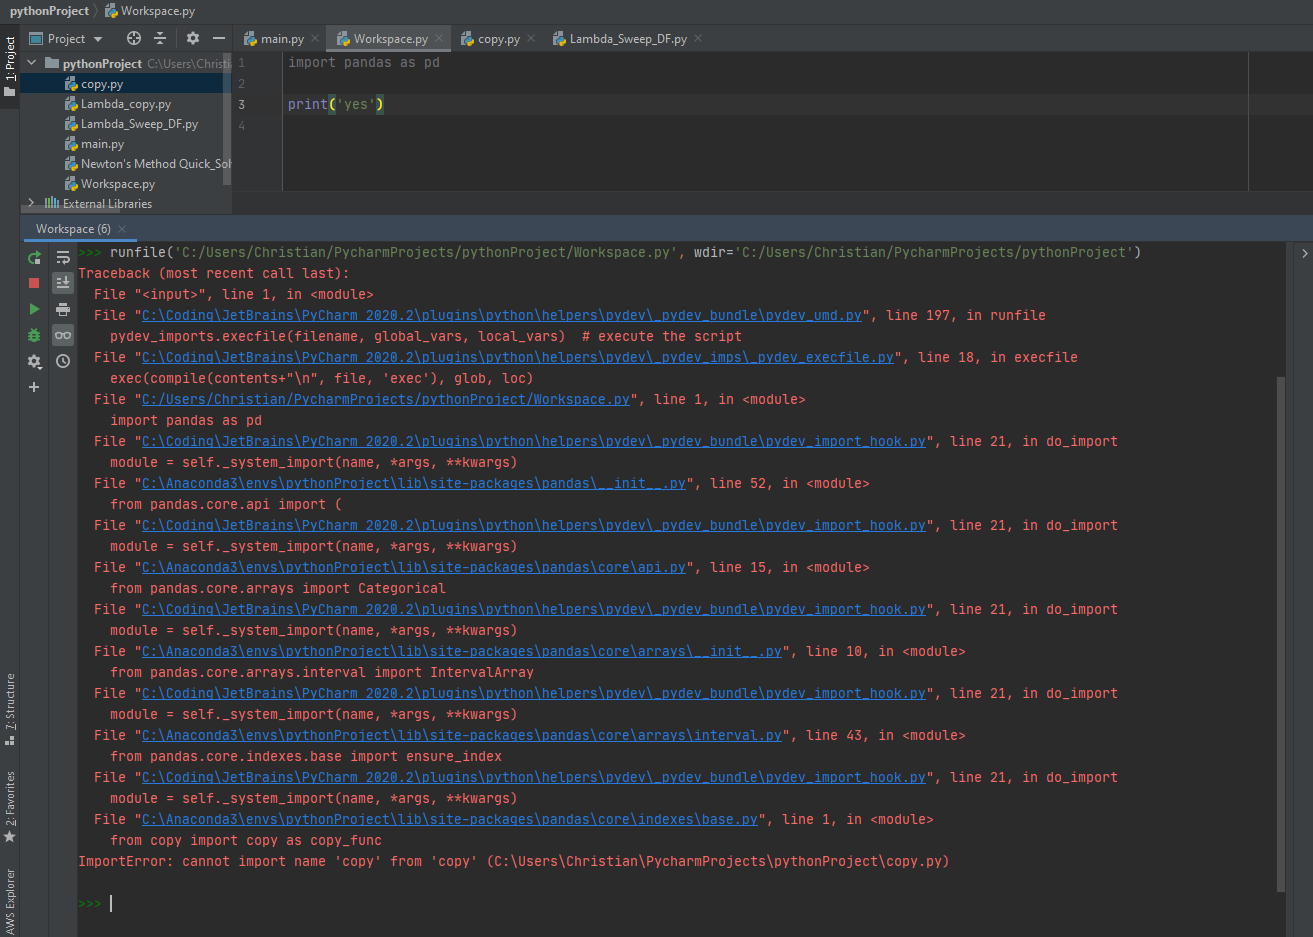Open the AWS Explorer side panel
The width and height of the screenshot is (1313, 937).
pos(9,901)
